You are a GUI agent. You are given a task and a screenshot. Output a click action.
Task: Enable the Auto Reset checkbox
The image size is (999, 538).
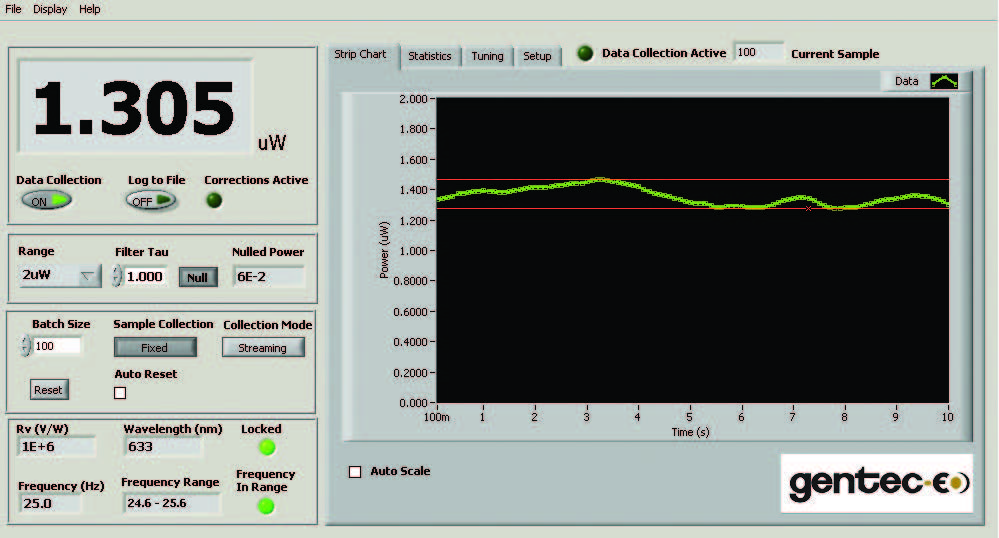121,393
